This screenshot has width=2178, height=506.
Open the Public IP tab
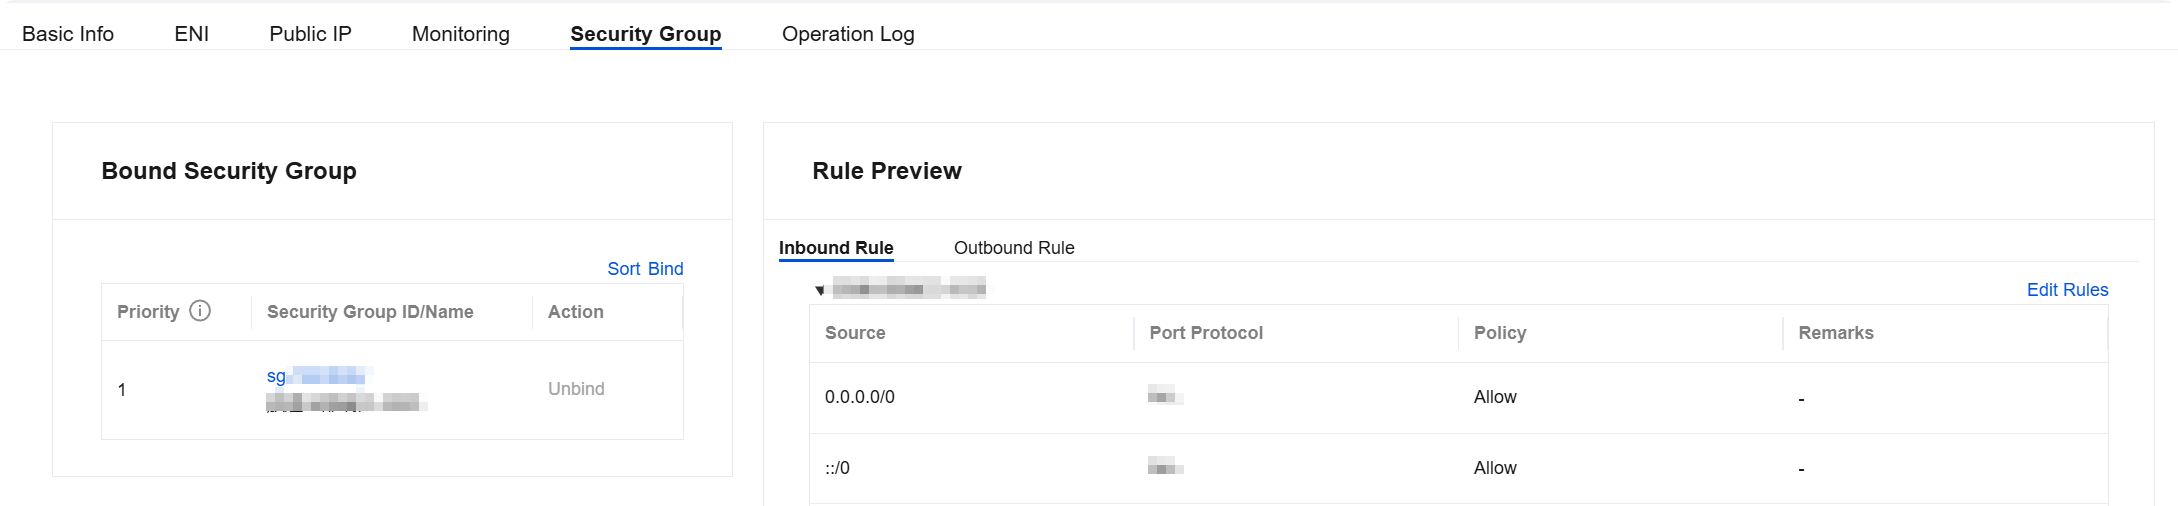(310, 34)
